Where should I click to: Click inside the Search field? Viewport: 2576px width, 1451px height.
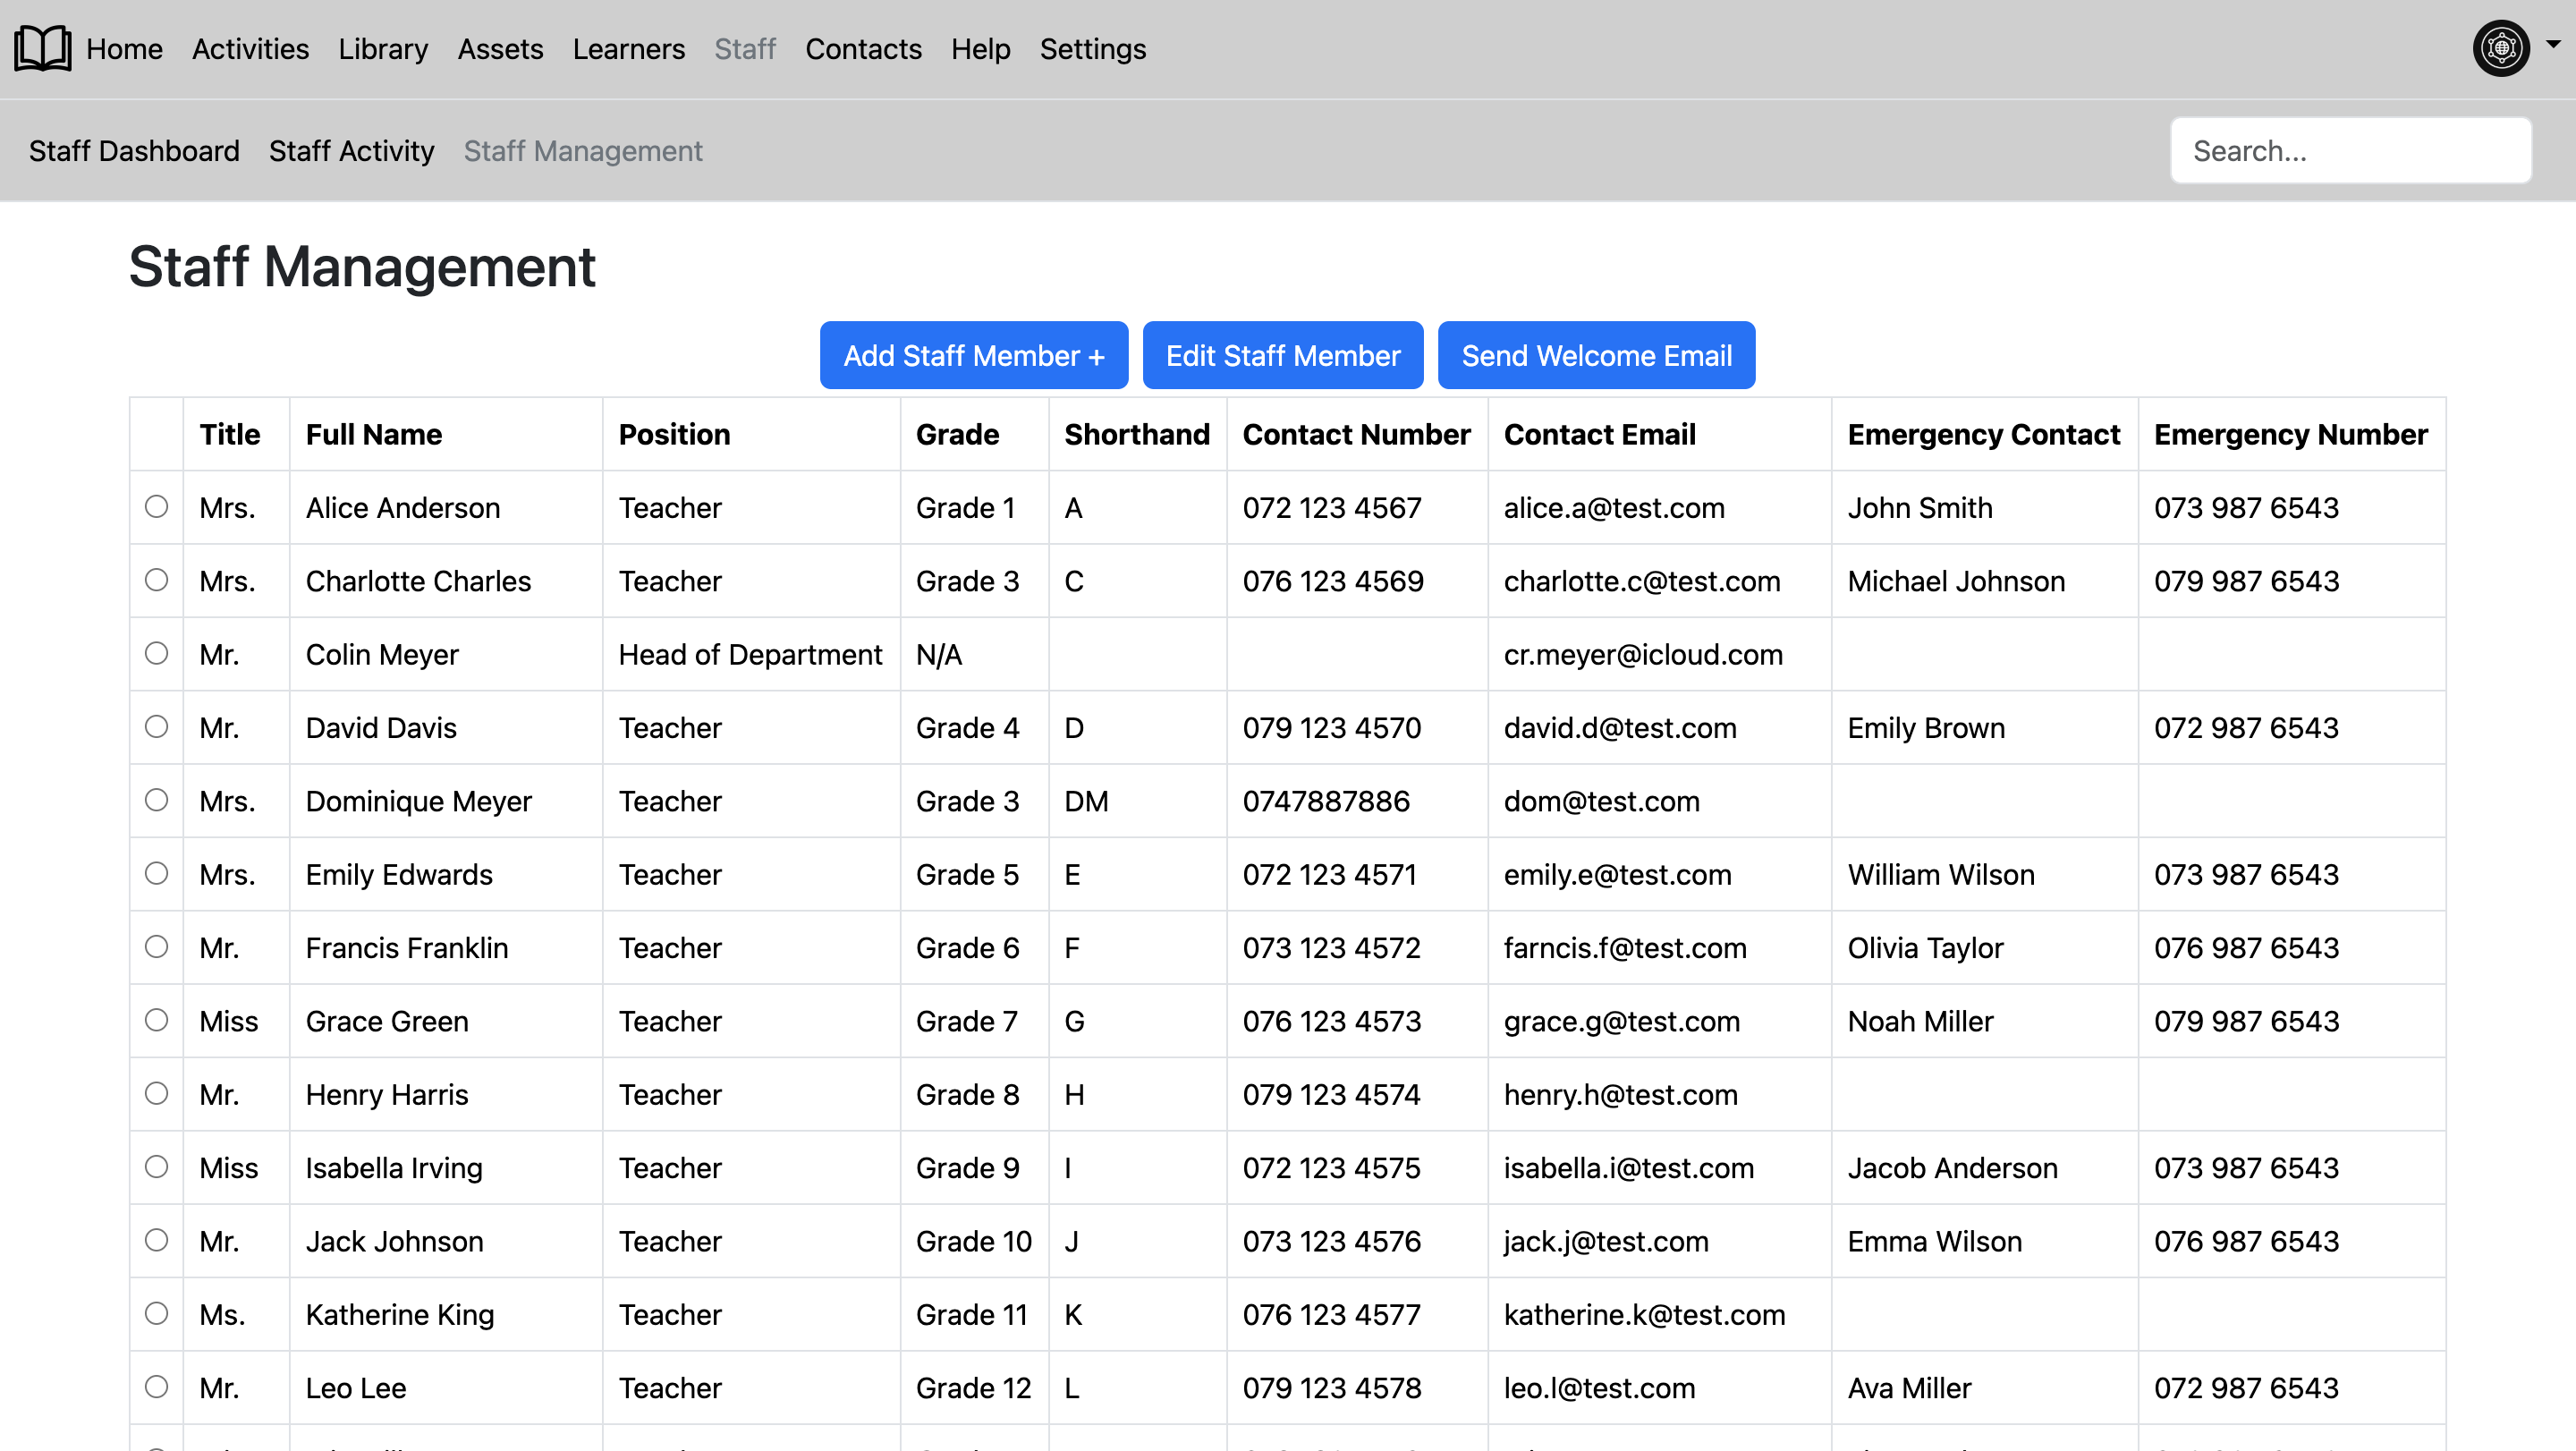point(2350,150)
